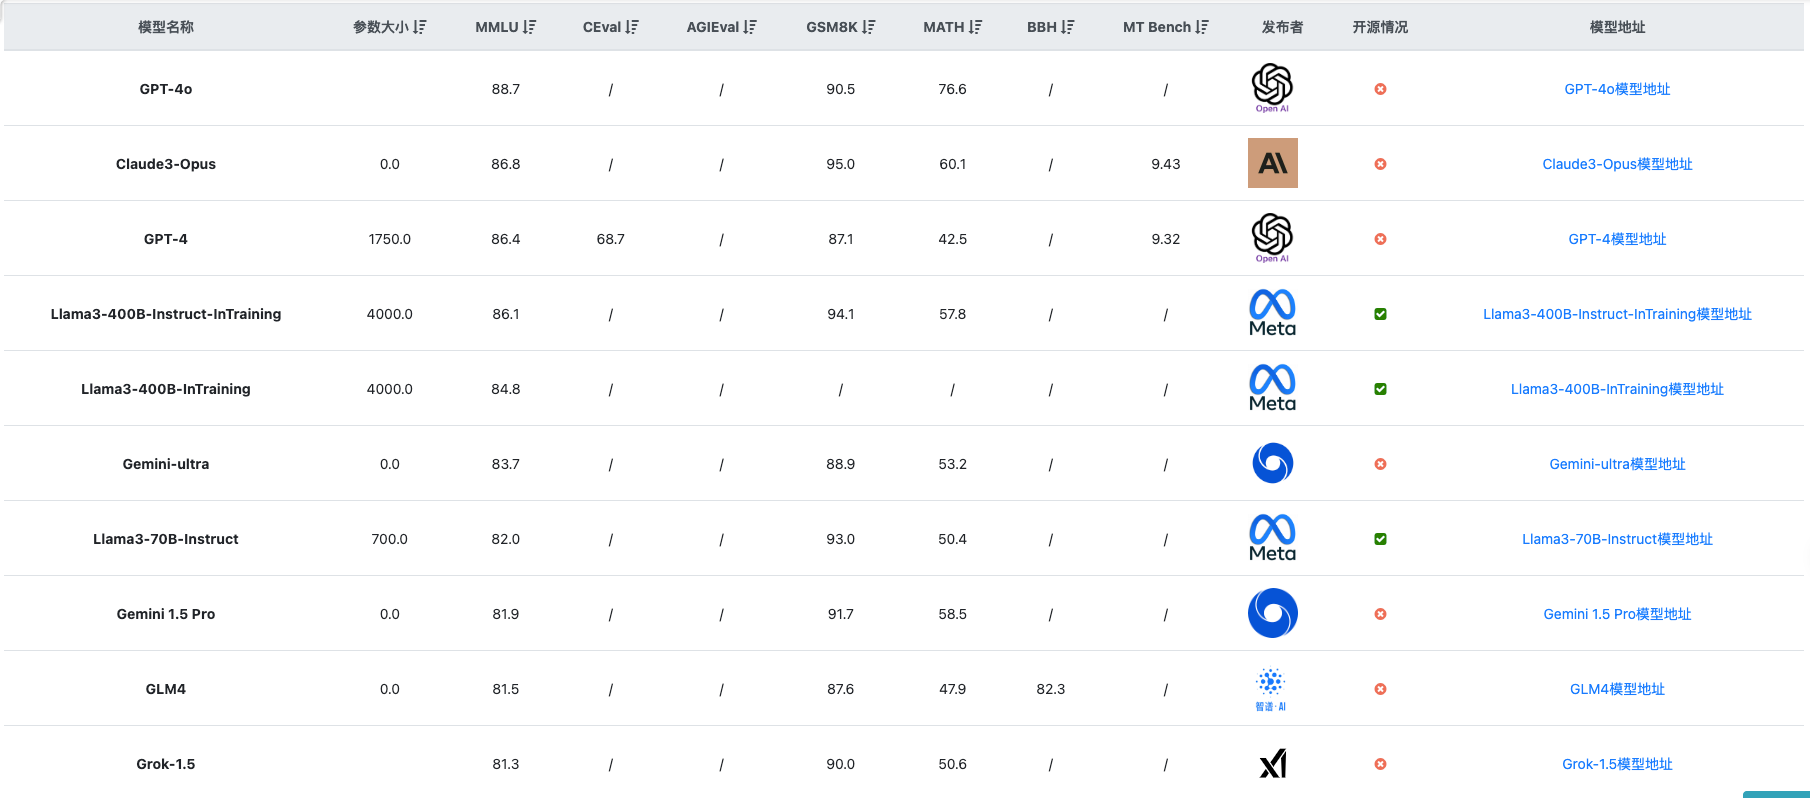
Task: Open the GLM4模型地址 link
Action: [1617, 689]
